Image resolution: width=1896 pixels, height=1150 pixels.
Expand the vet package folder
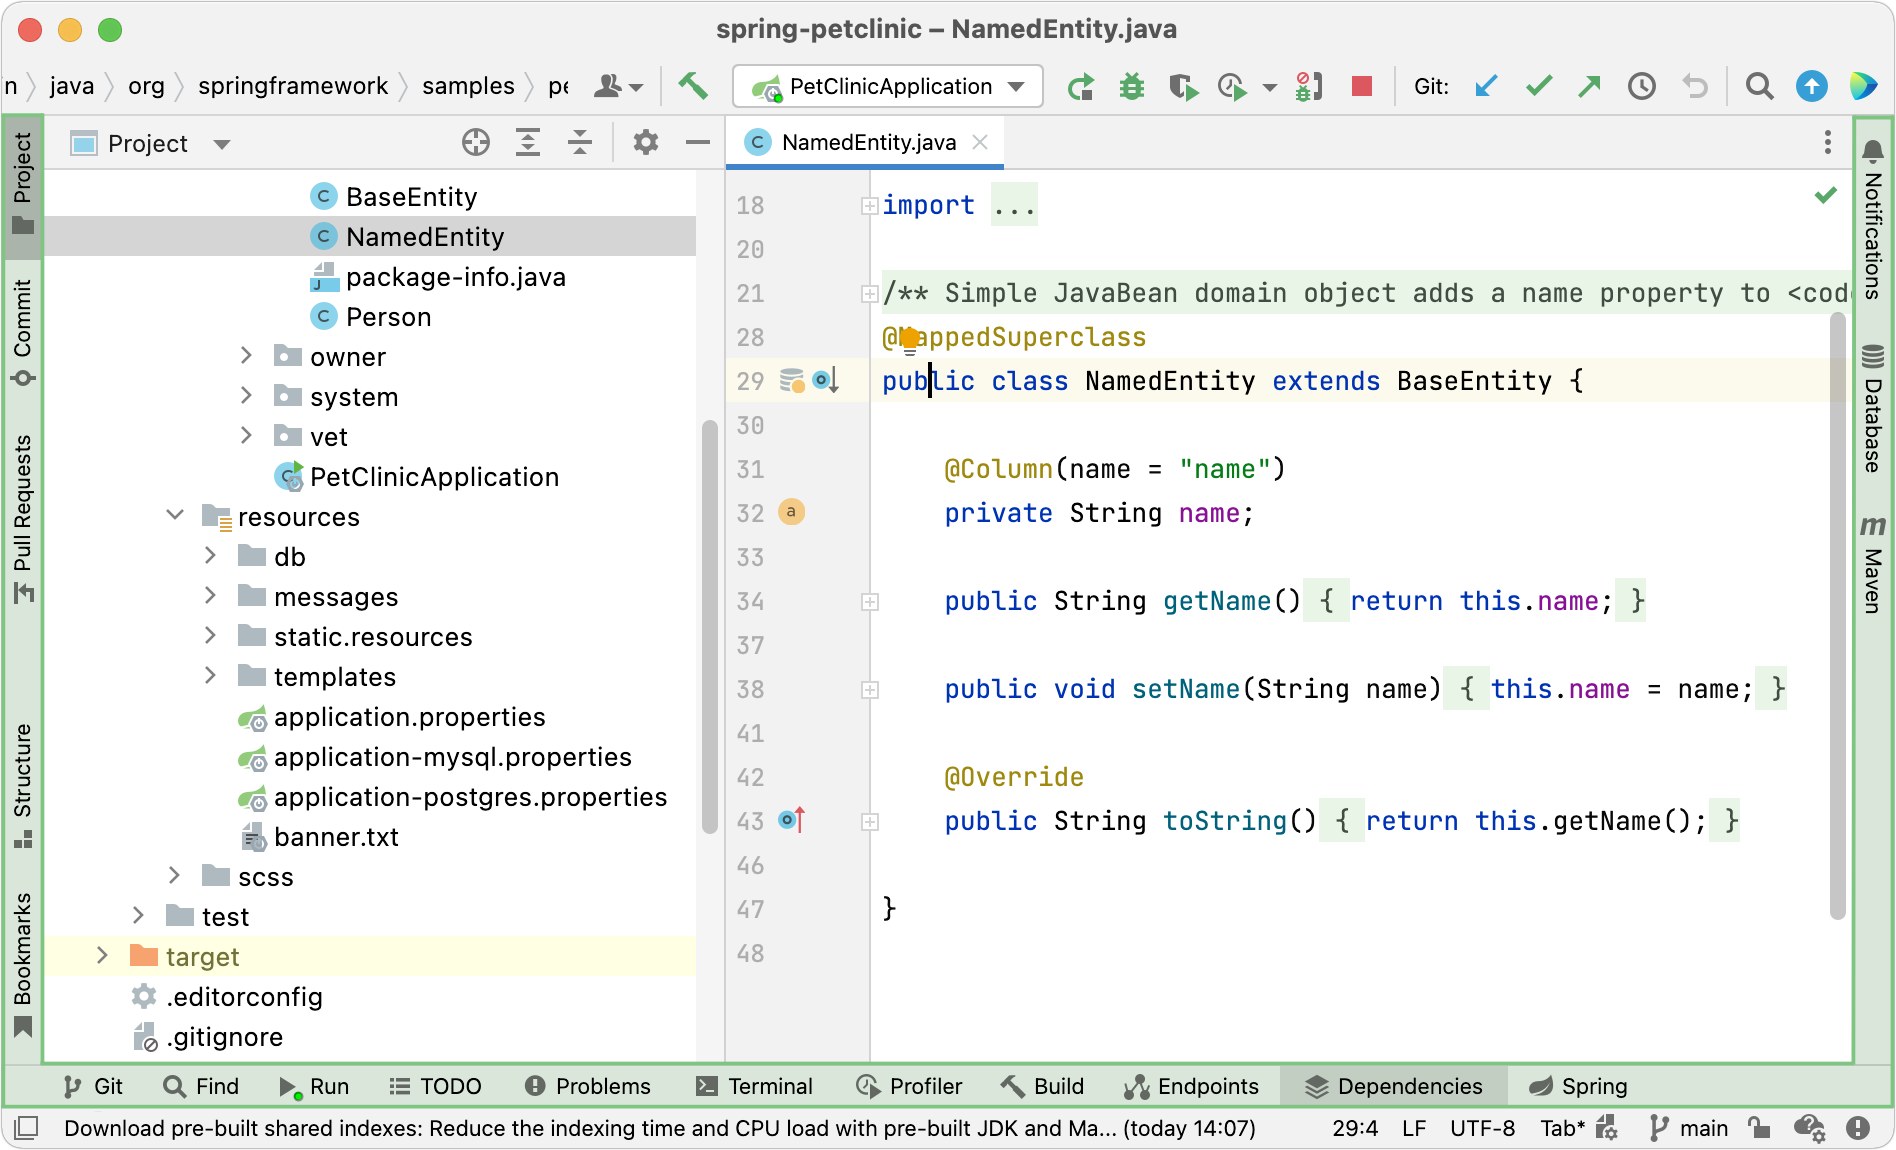246,436
